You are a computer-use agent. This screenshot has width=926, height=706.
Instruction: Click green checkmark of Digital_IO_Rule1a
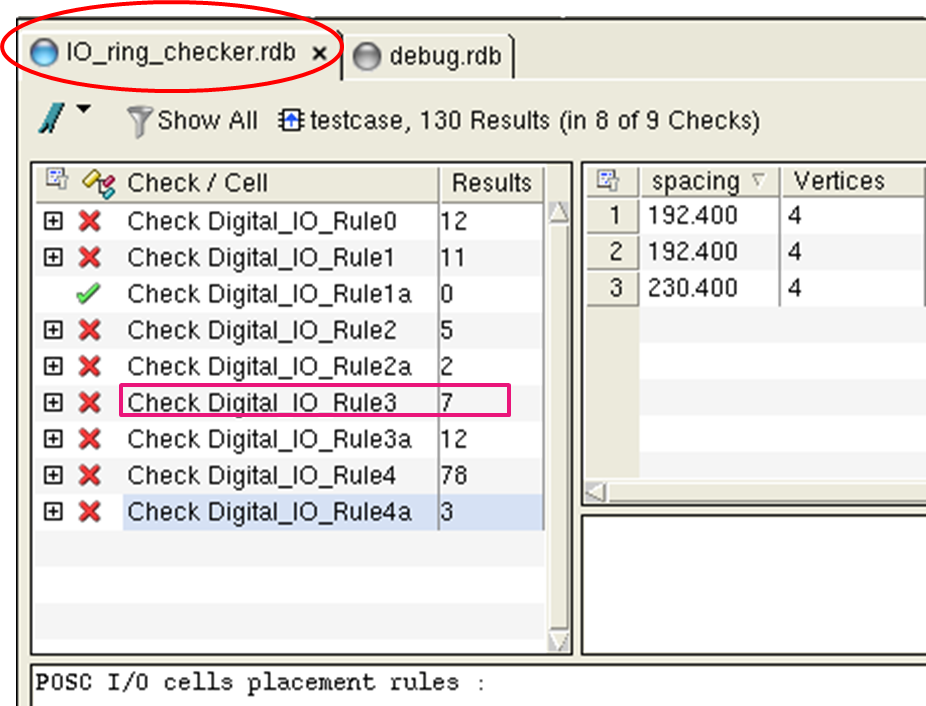point(89,294)
